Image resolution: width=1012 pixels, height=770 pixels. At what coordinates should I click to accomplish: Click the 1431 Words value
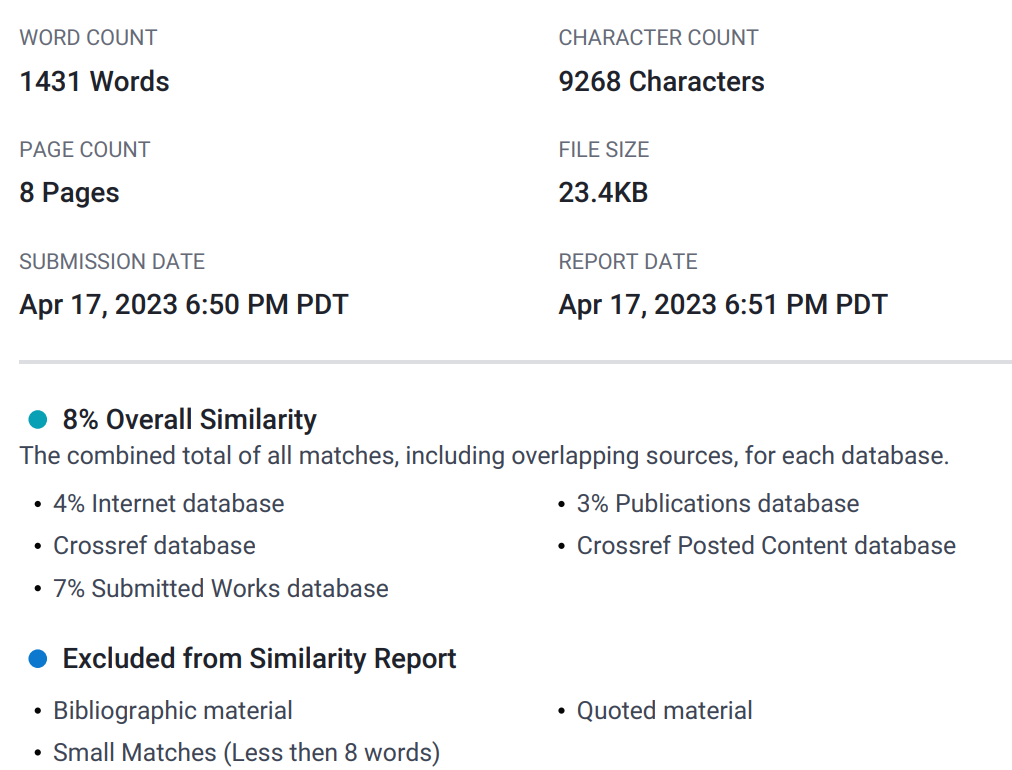point(94,81)
